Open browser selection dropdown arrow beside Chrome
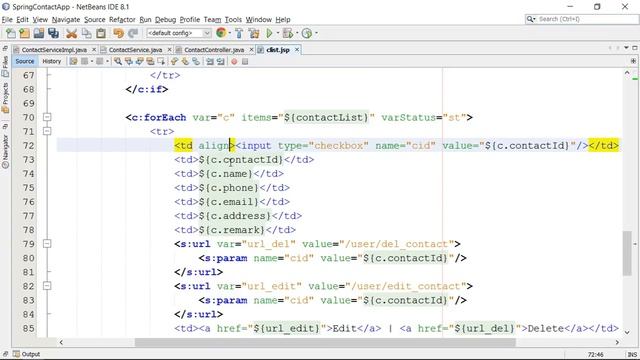The image size is (640, 360). point(229,33)
